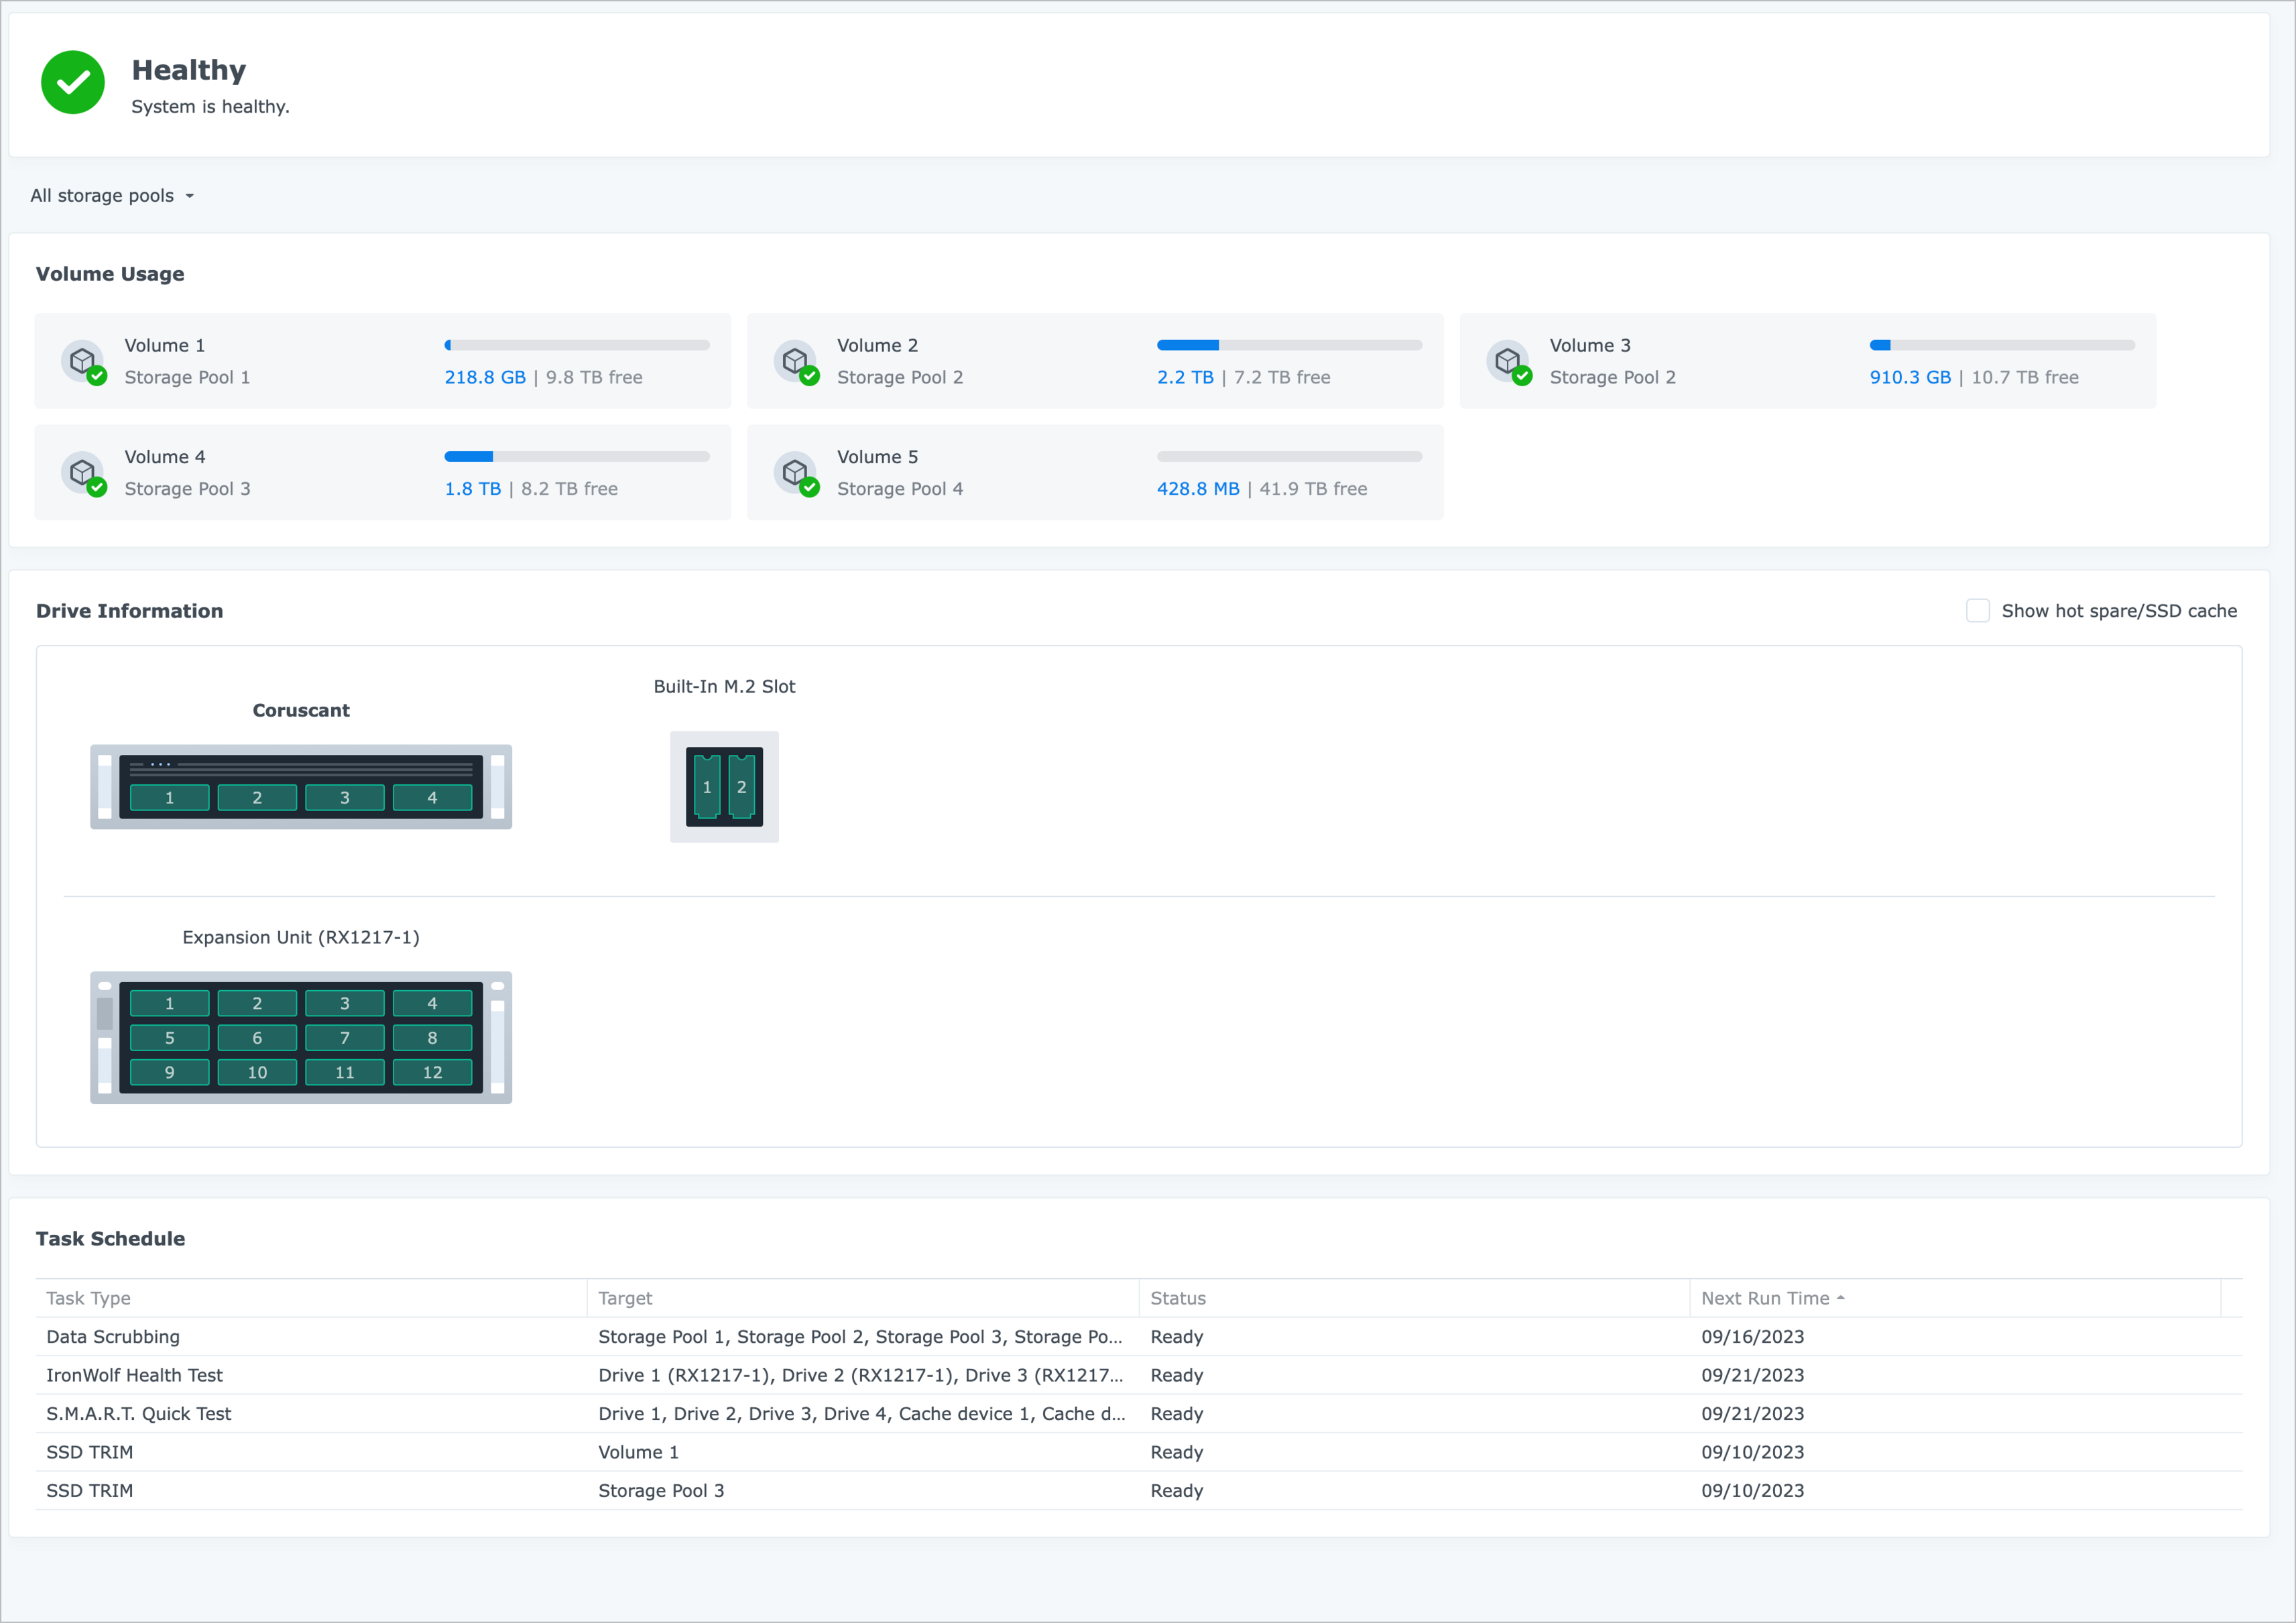Enable Show hot spare/SSD cache checkbox
The image size is (2296, 1623).
click(1977, 611)
